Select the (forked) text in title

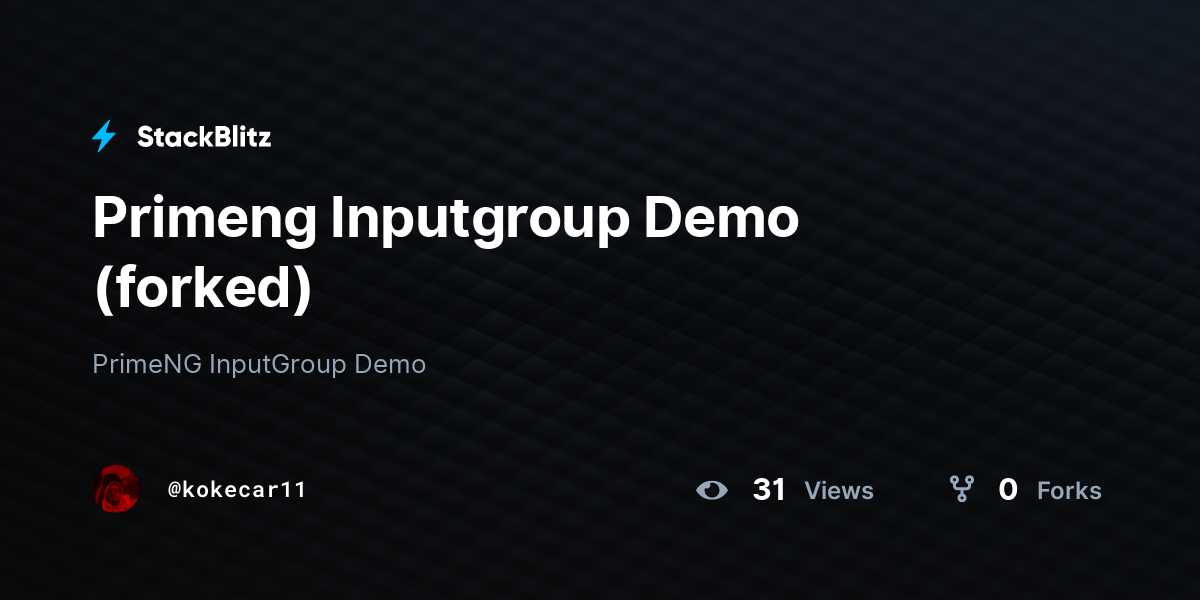coord(202,289)
